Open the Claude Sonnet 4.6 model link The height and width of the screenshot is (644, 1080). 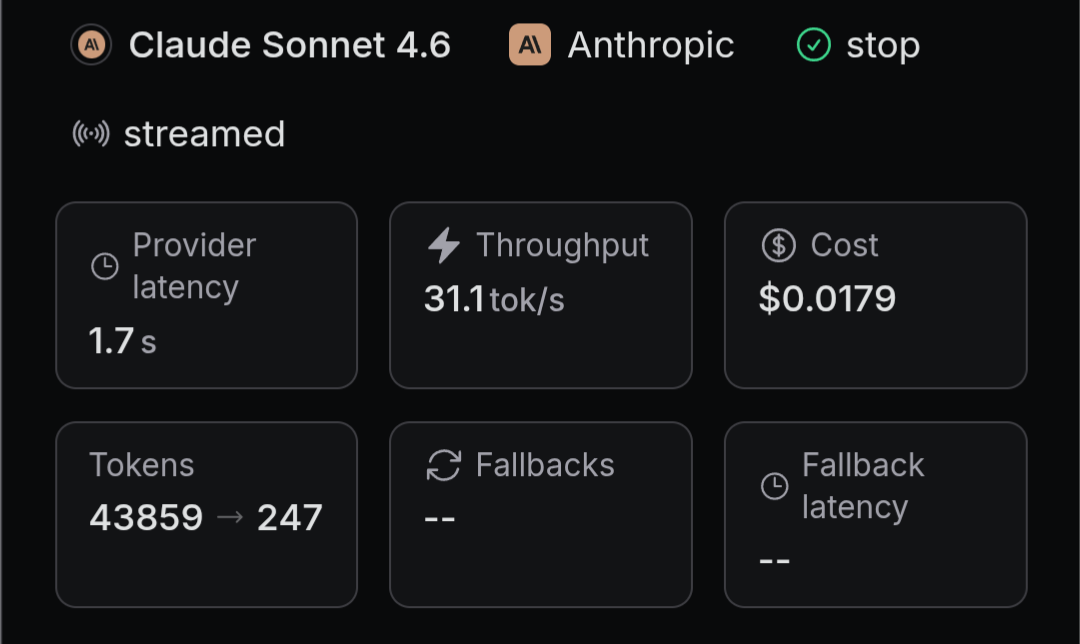click(289, 45)
